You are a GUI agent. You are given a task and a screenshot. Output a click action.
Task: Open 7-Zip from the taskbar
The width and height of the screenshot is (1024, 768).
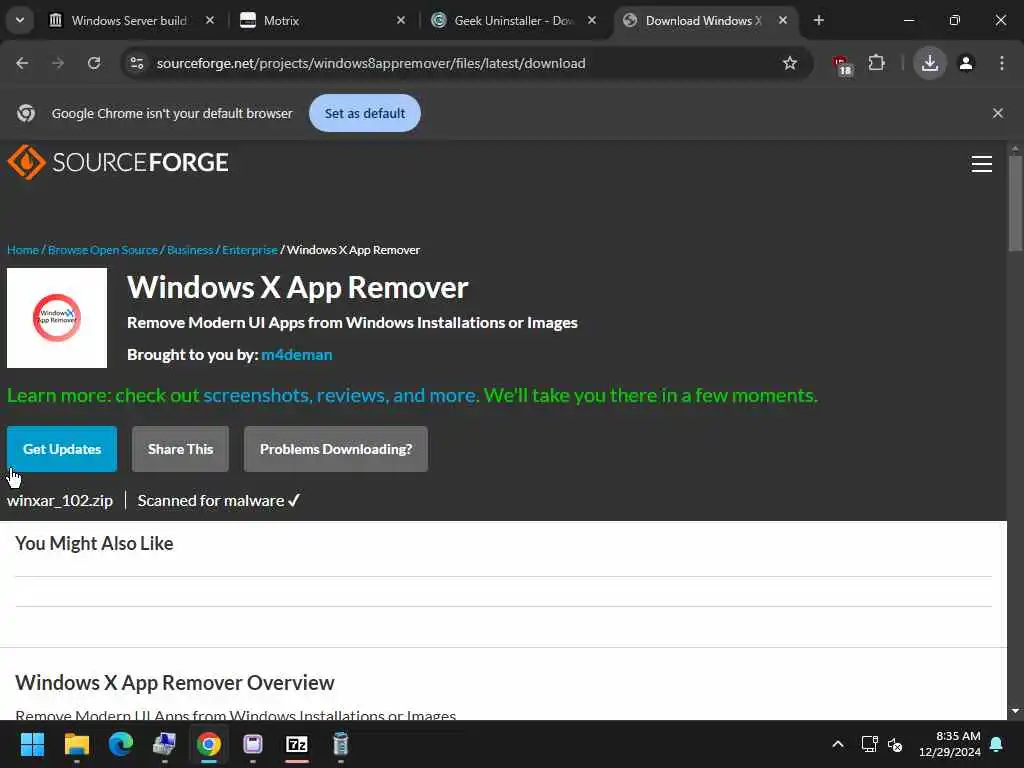tap(297, 744)
